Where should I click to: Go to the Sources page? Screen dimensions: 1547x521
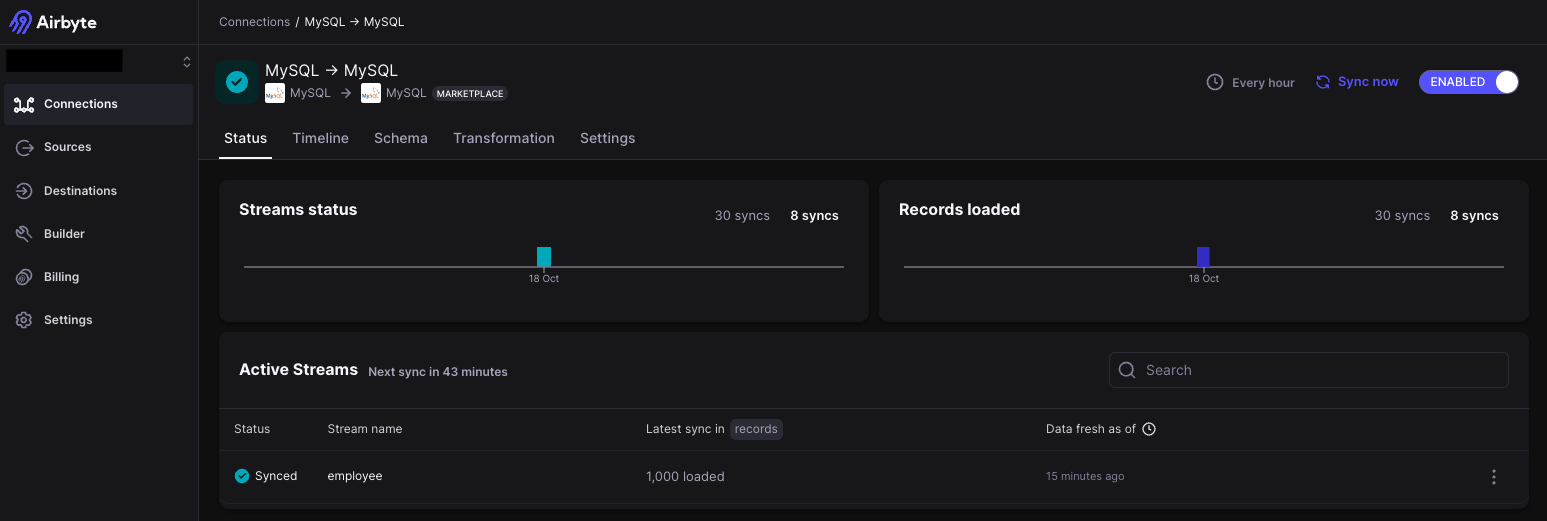[67, 147]
